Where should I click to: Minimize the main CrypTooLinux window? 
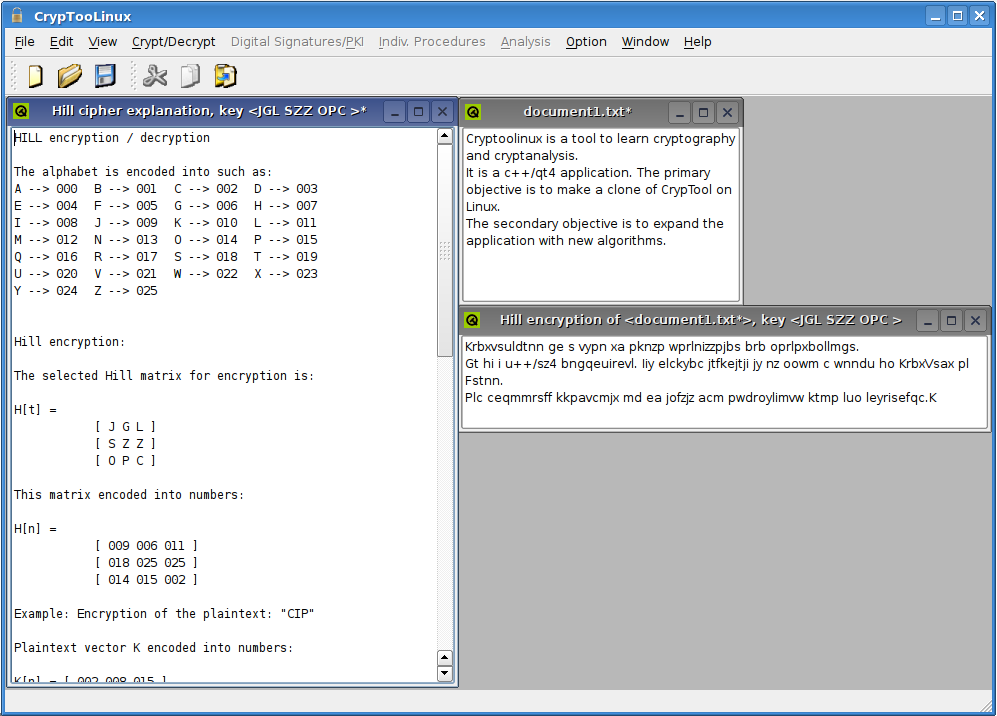click(x=935, y=17)
